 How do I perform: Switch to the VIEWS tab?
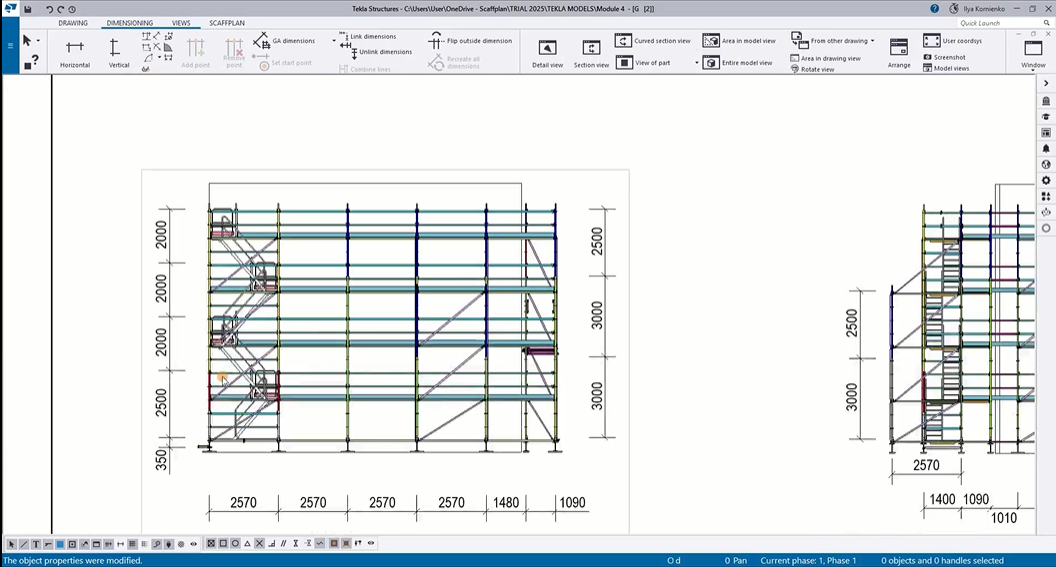180,23
